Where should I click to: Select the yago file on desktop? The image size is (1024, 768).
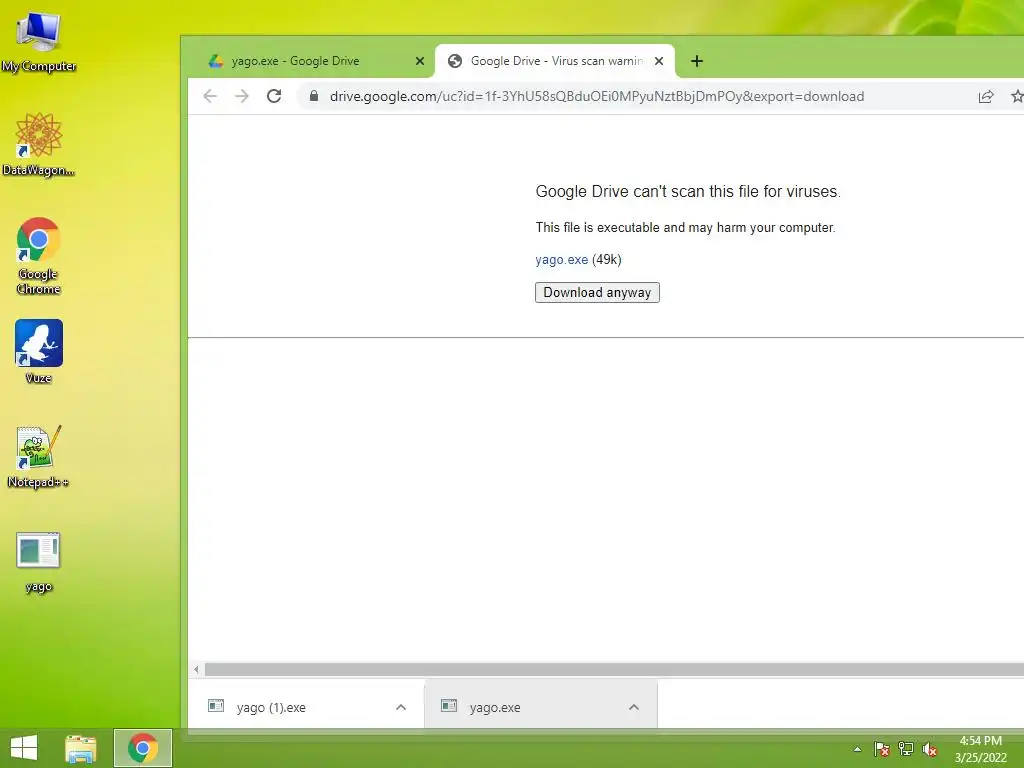tap(39, 562)
